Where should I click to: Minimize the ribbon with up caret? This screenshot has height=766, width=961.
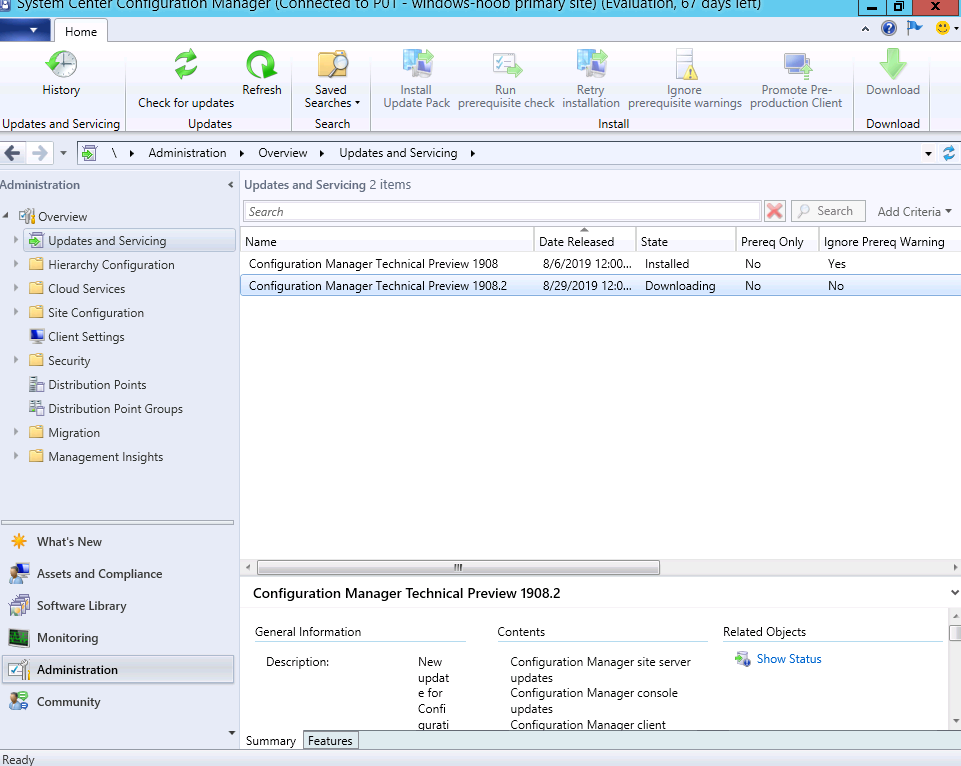[x=865, y=28]
